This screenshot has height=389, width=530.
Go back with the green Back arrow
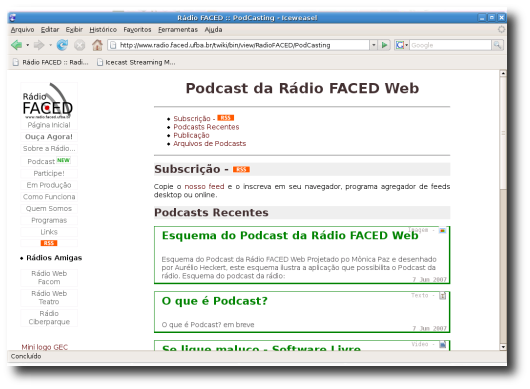(16, 45)
